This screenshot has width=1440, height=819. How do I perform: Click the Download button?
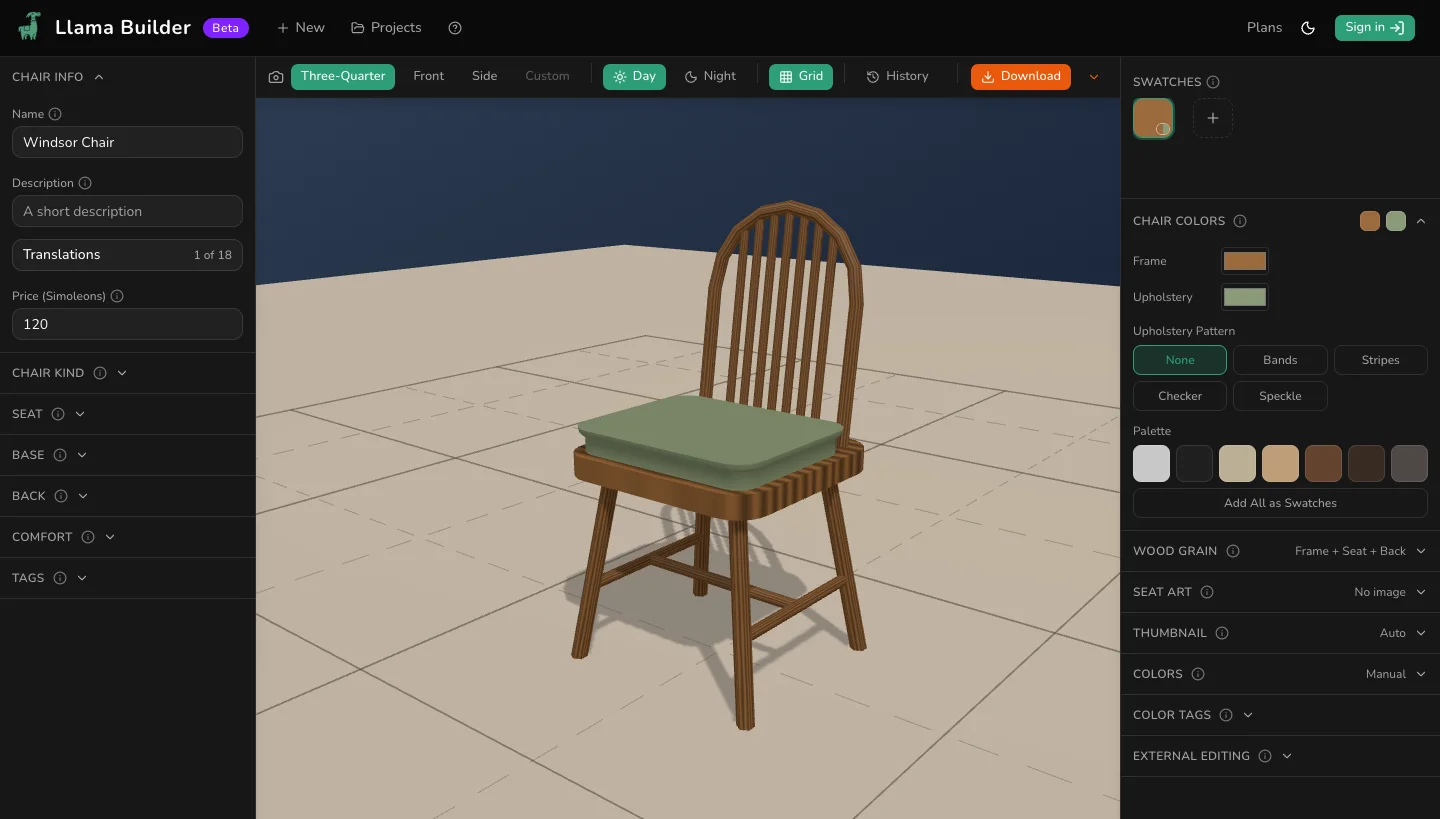(x=1021, y=77)
